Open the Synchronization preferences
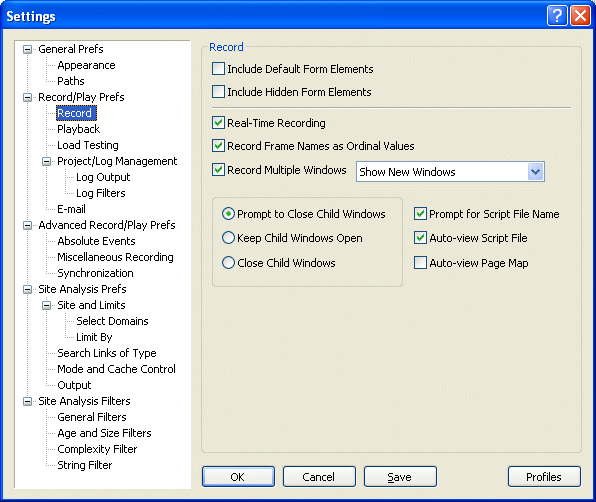The height and width of the screenshot is (502, 596). [95, 273]
